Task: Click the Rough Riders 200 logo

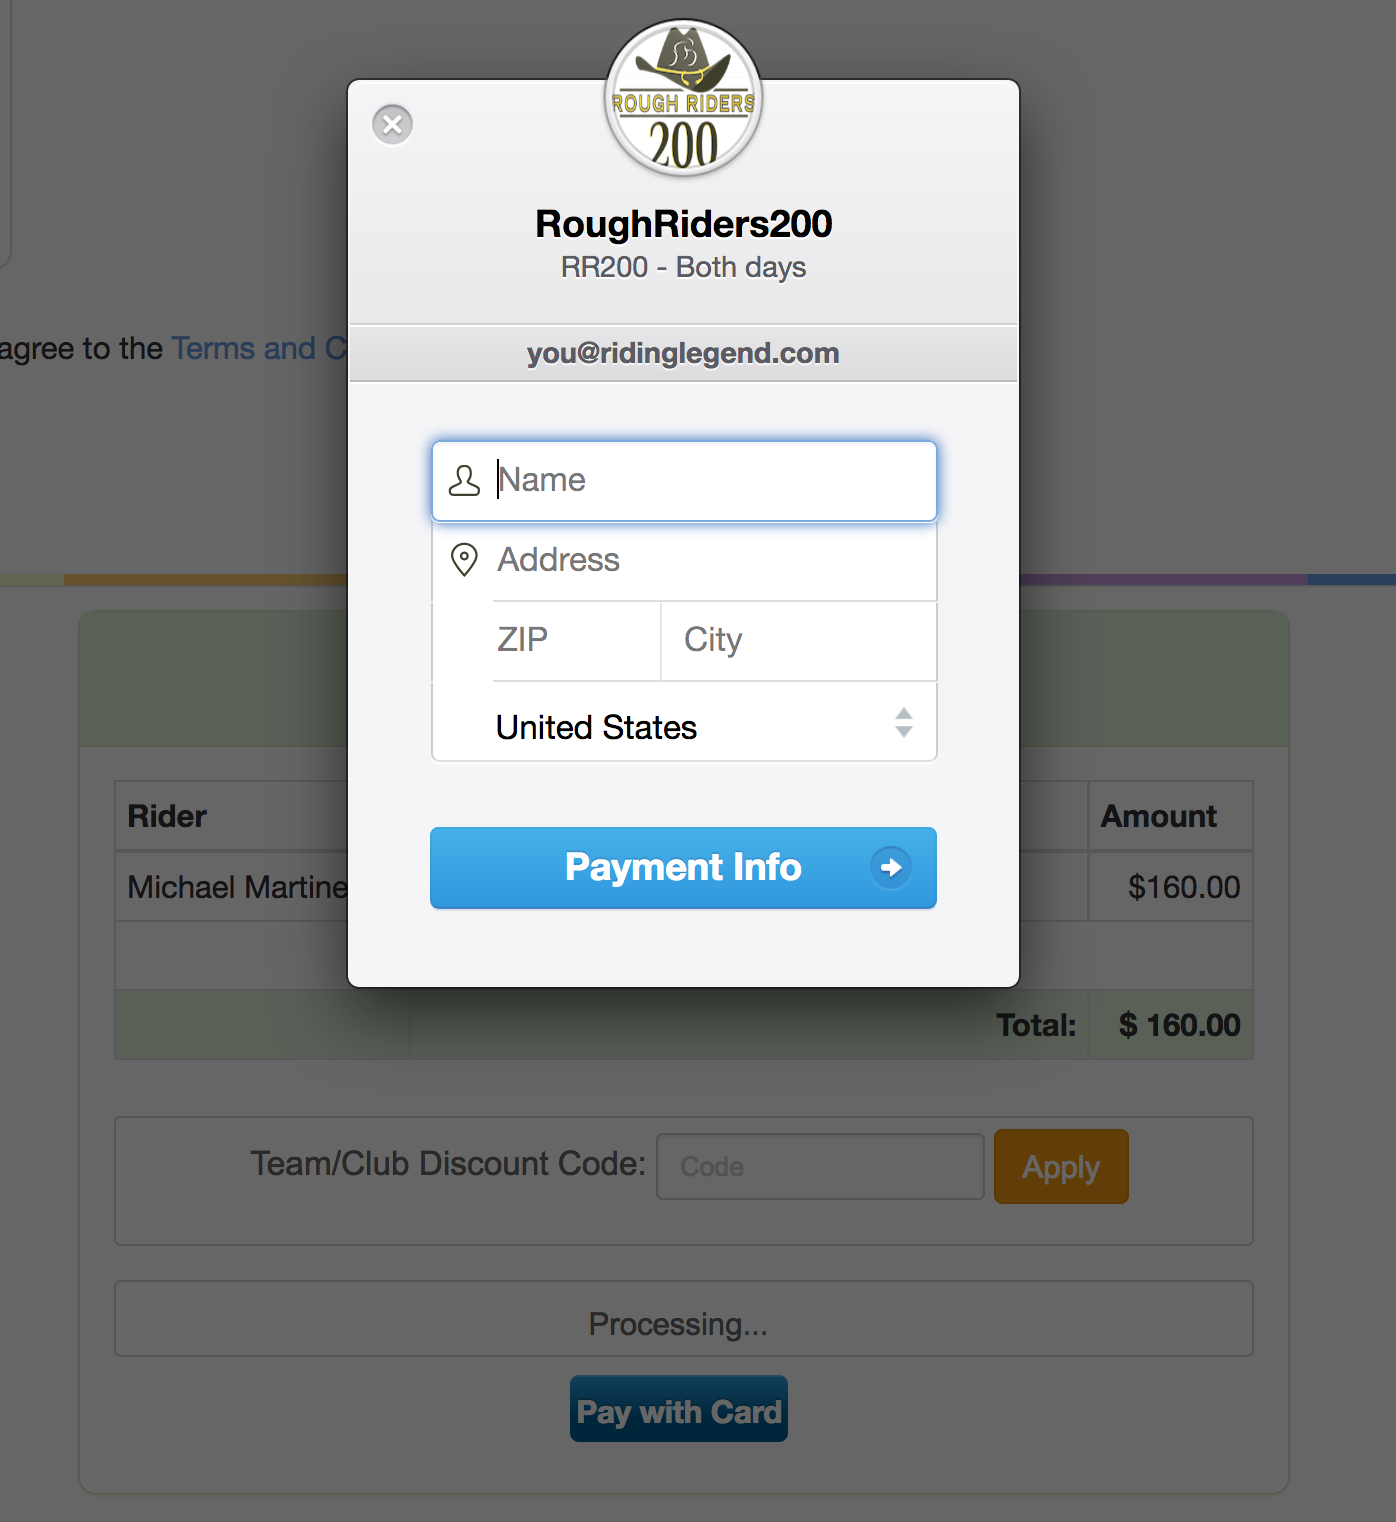Action: pos(684,99)
